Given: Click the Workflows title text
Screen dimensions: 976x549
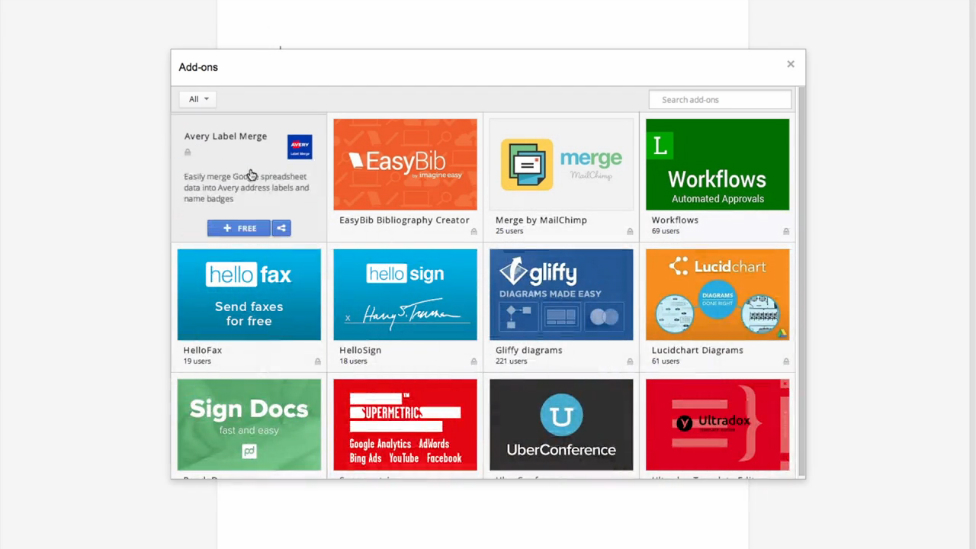Looking at the screenshot, I should click(675, 220).
